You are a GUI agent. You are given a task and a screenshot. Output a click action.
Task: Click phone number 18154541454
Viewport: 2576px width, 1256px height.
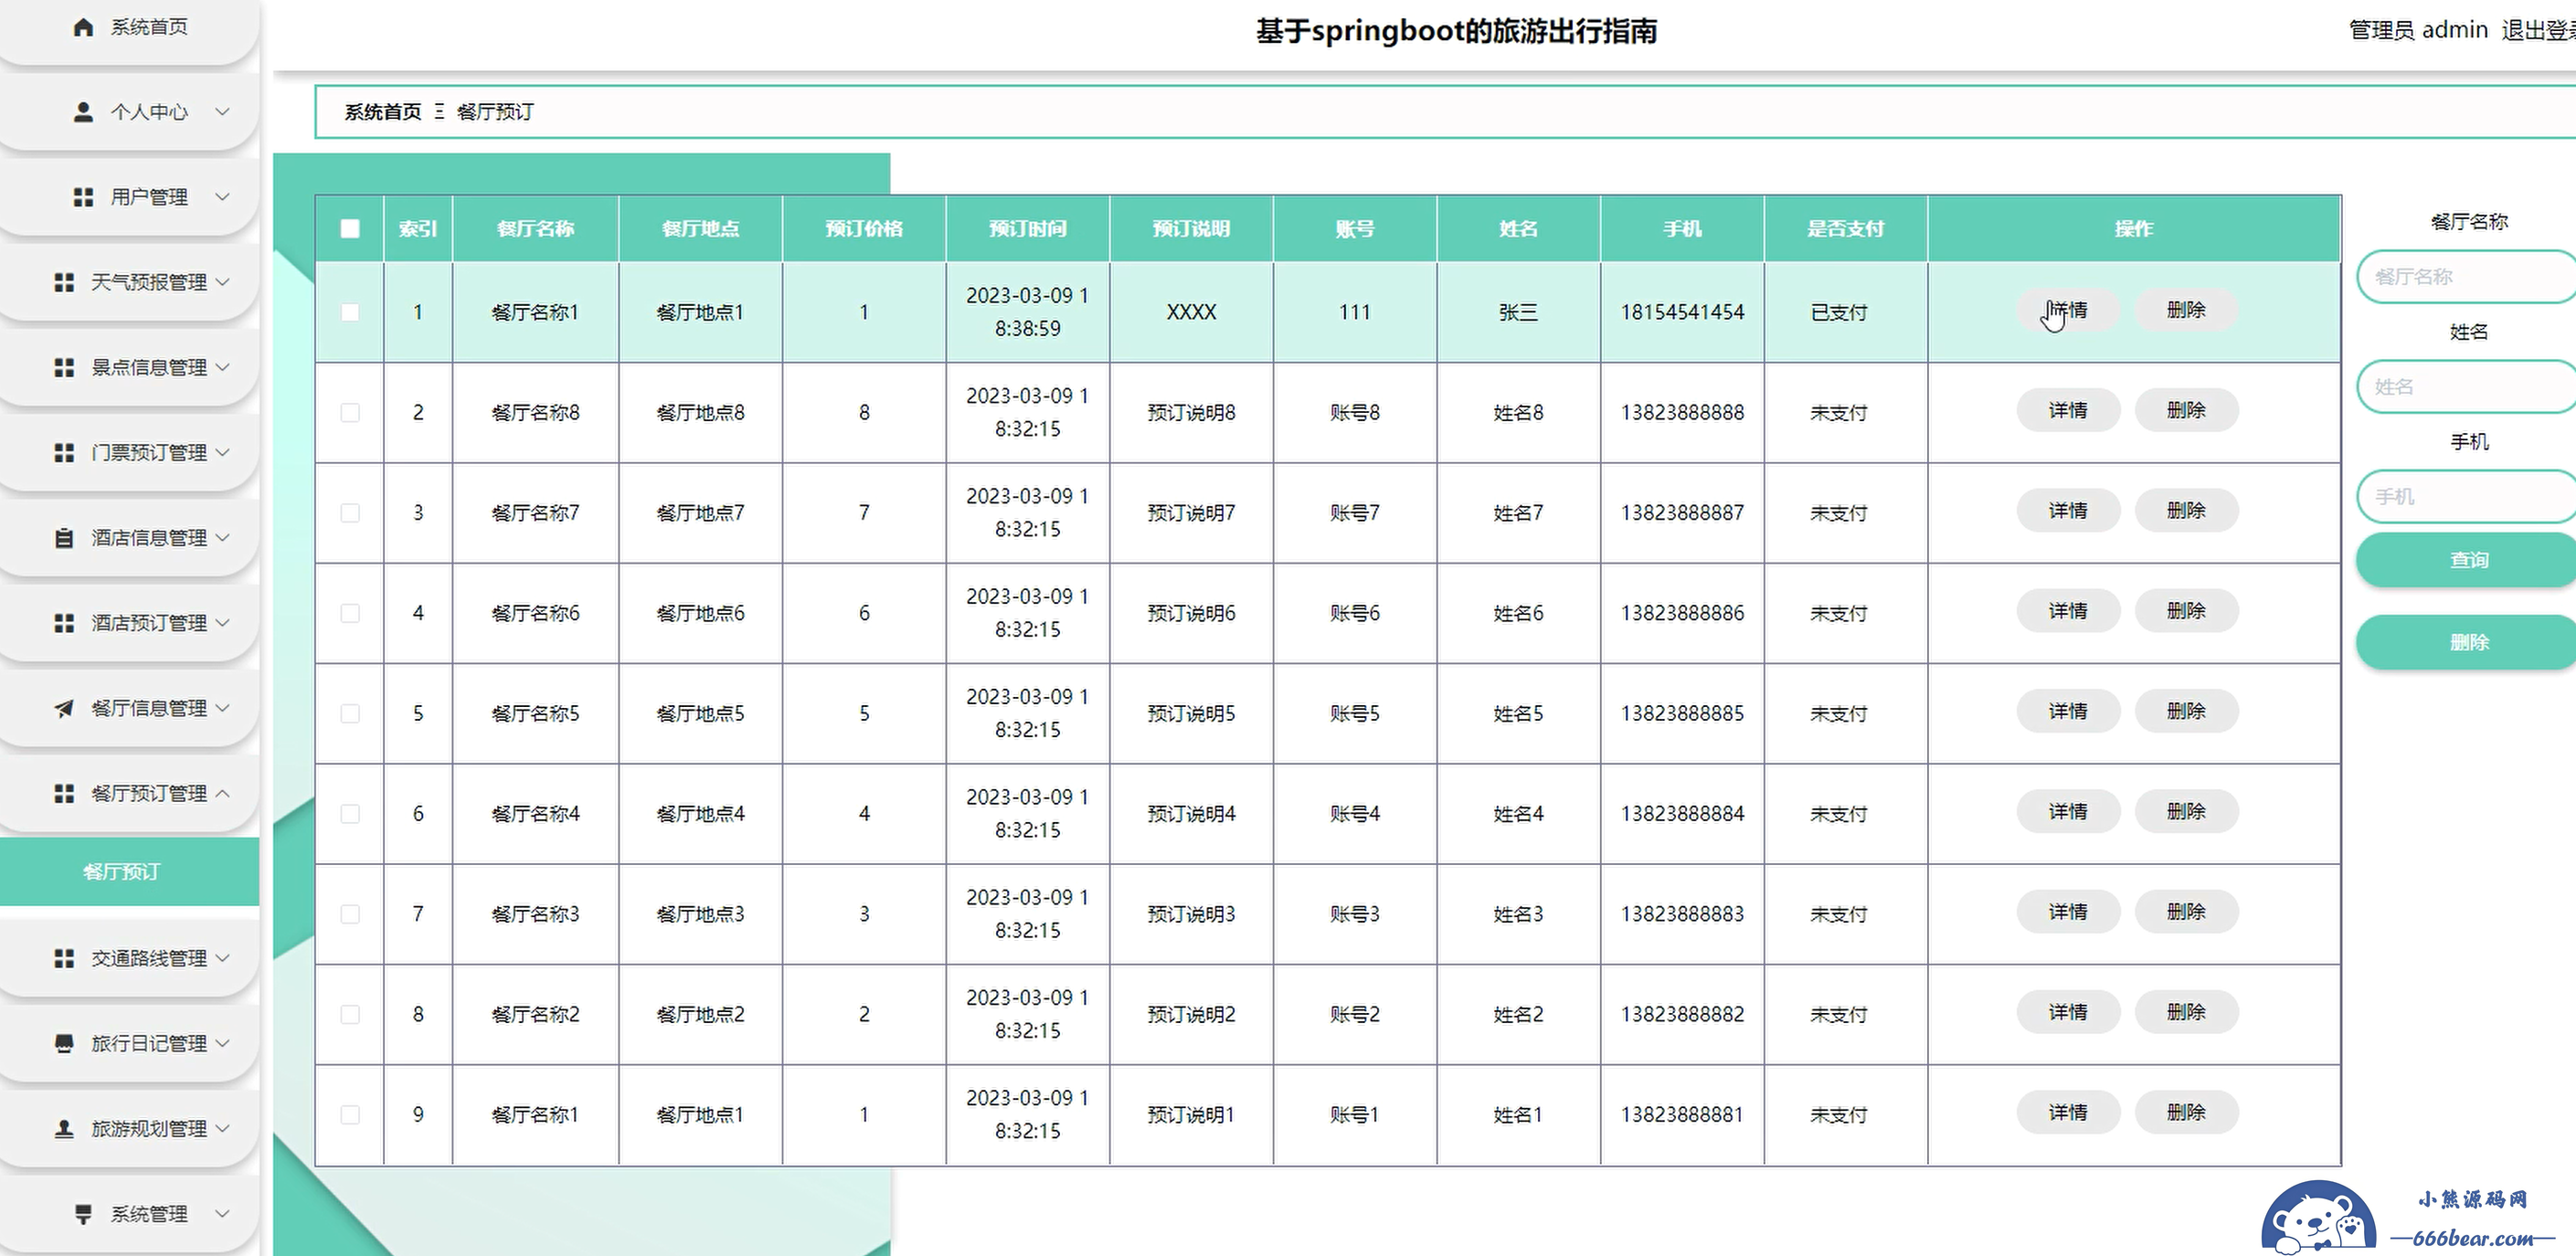click(x=1682, y=312)
